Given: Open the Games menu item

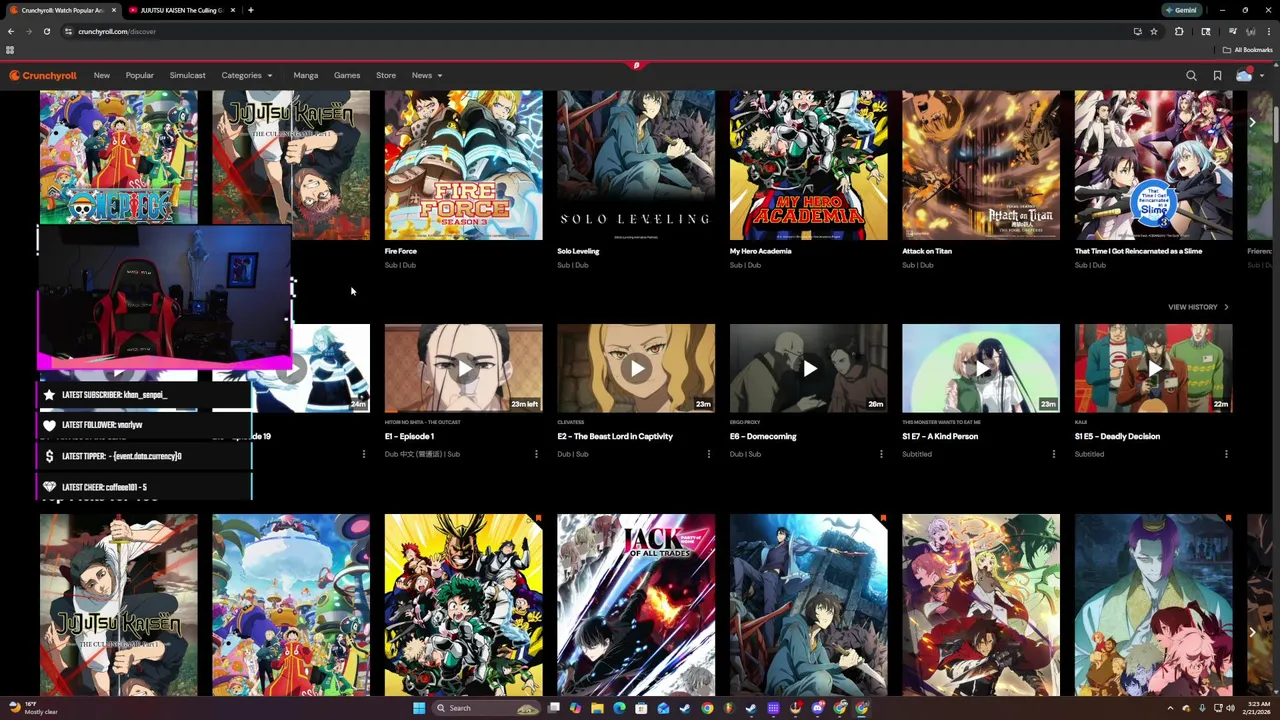Looking at the screenshot, I should coord(347,75).
